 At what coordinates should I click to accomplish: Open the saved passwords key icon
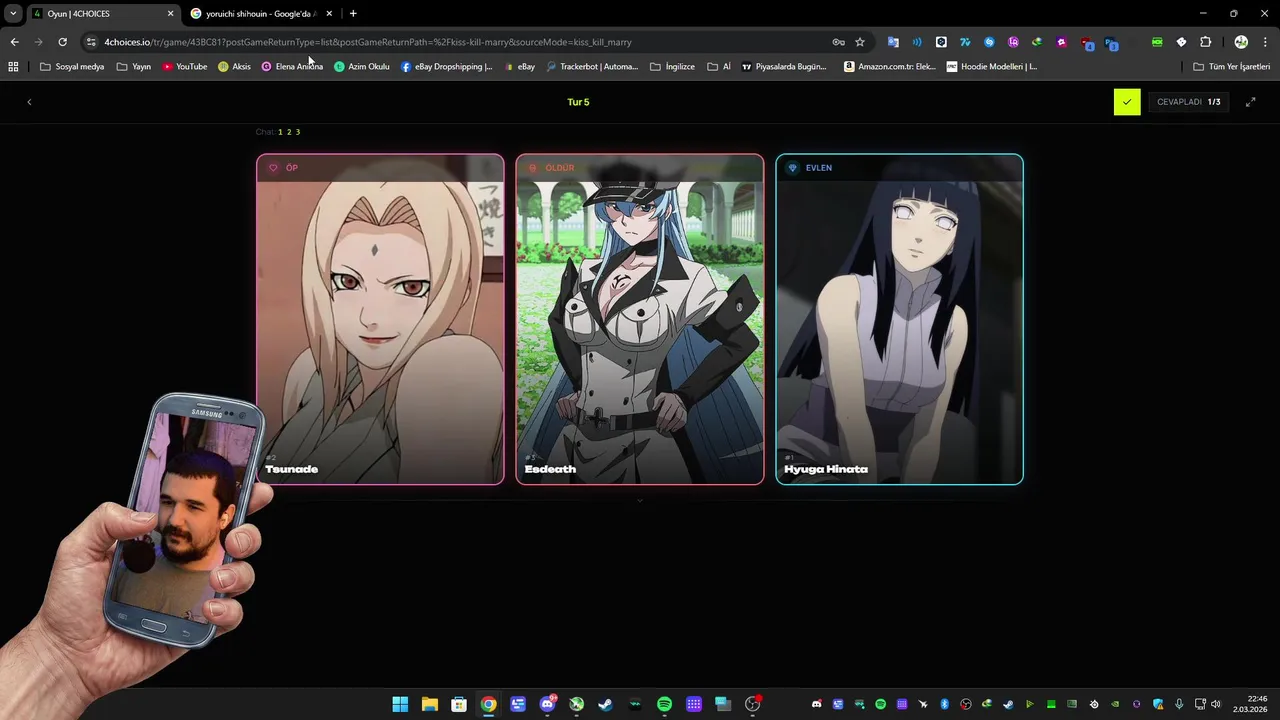coord(838,42)
